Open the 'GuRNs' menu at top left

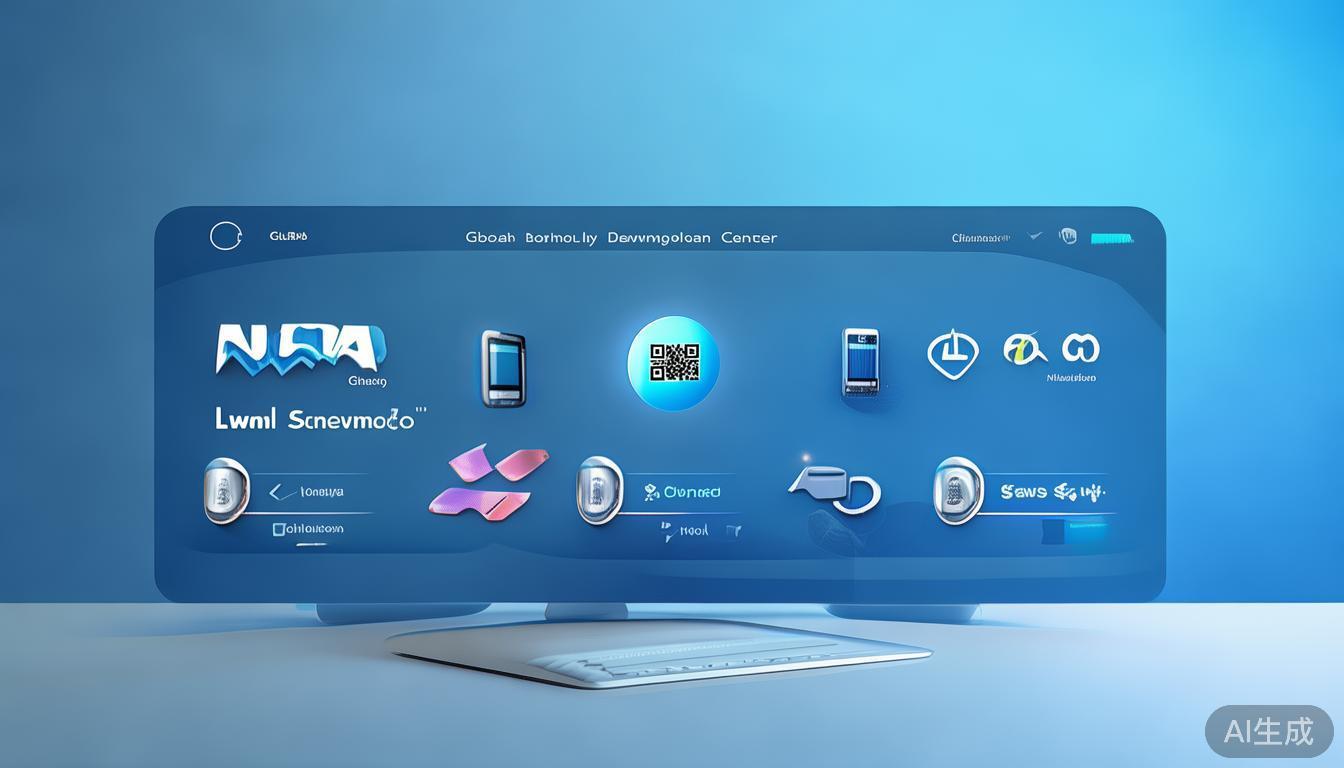[x=287, y=235]
